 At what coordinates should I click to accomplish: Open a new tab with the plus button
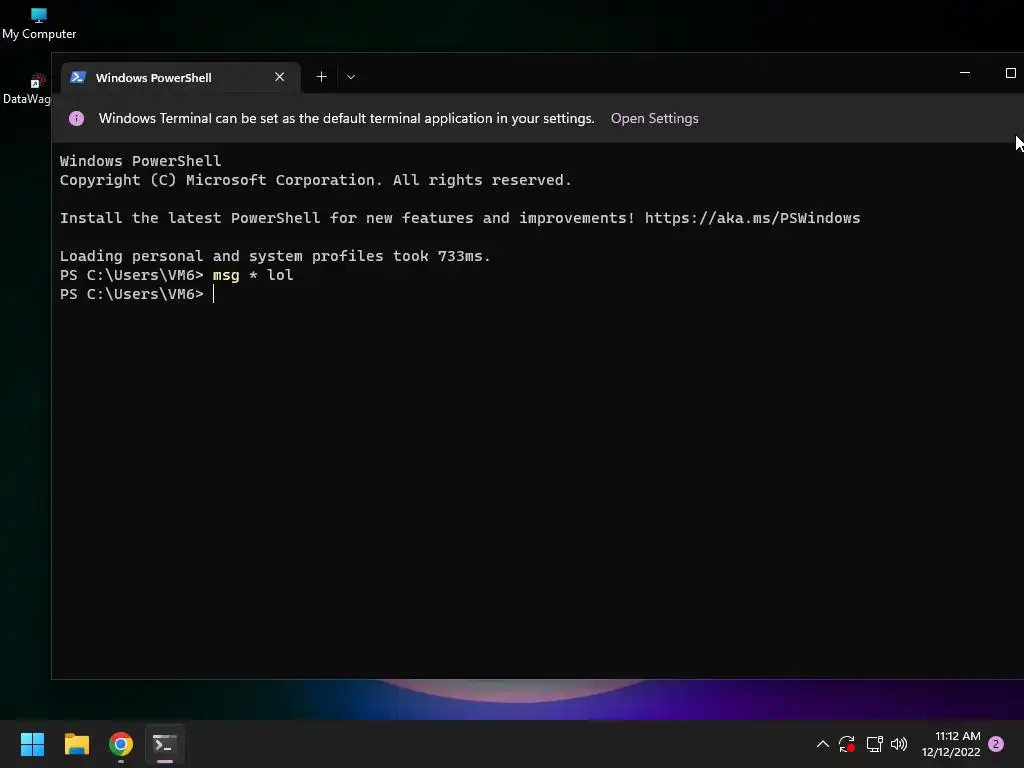point(321,77)
